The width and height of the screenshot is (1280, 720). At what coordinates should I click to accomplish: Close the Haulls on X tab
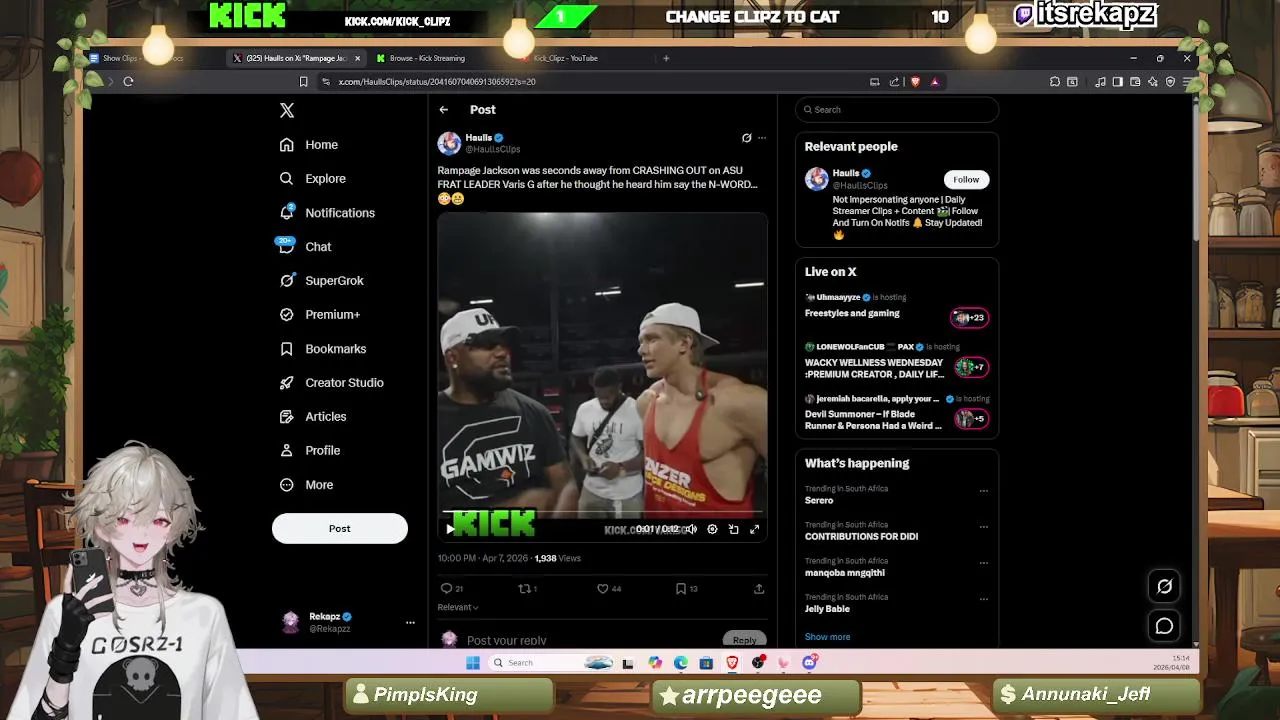pyautogui.click(x=357, y=58)
